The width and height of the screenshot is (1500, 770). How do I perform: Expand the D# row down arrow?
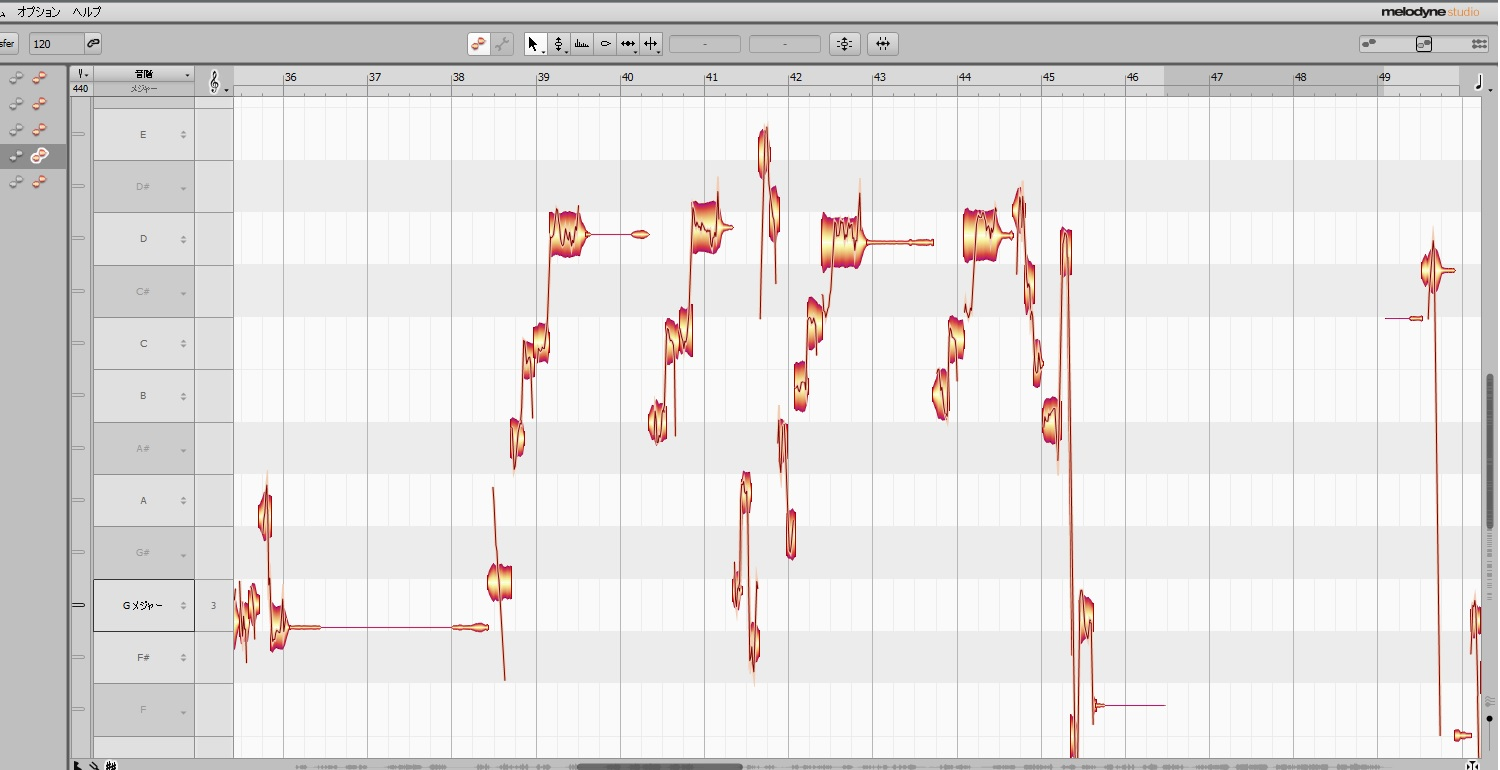tap(183, 189)
